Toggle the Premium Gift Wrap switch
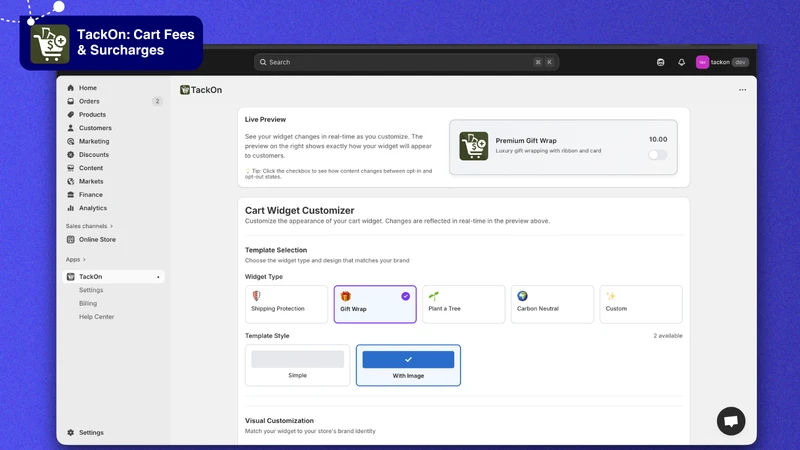Viewport: 800px width, 450px height. tap(657, 155)
